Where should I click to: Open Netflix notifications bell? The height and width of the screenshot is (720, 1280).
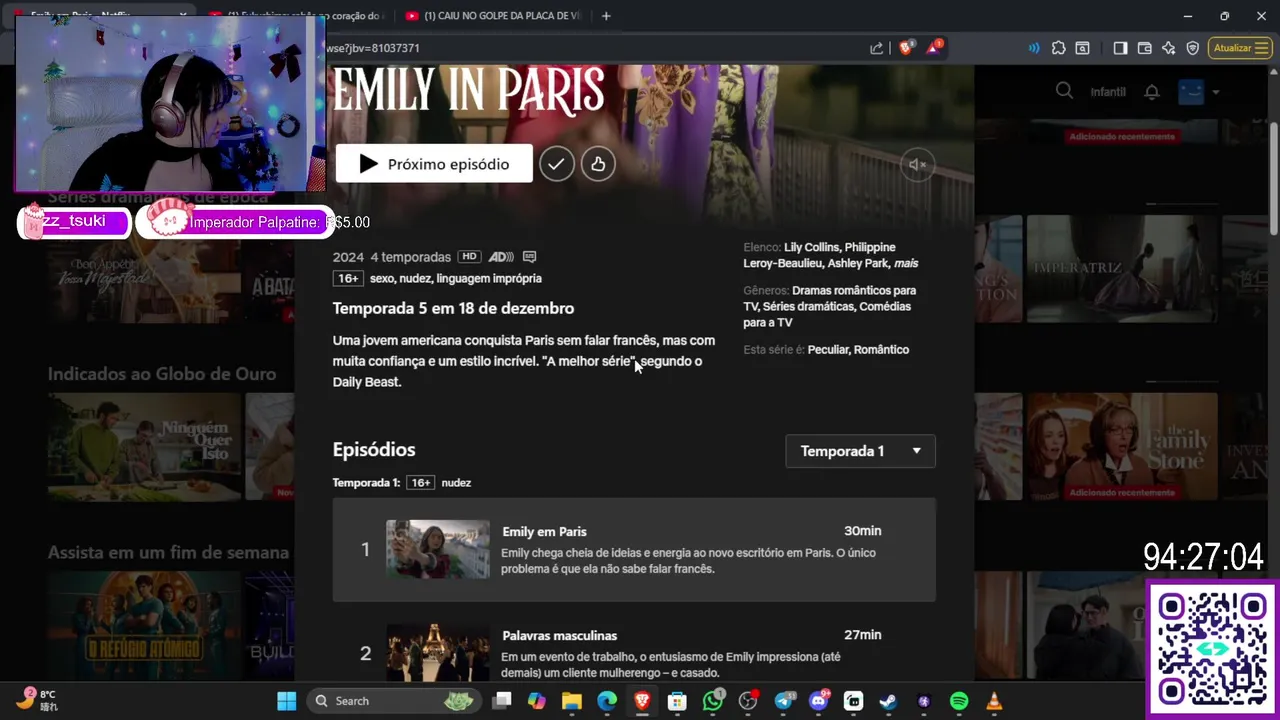(1152, 92)
